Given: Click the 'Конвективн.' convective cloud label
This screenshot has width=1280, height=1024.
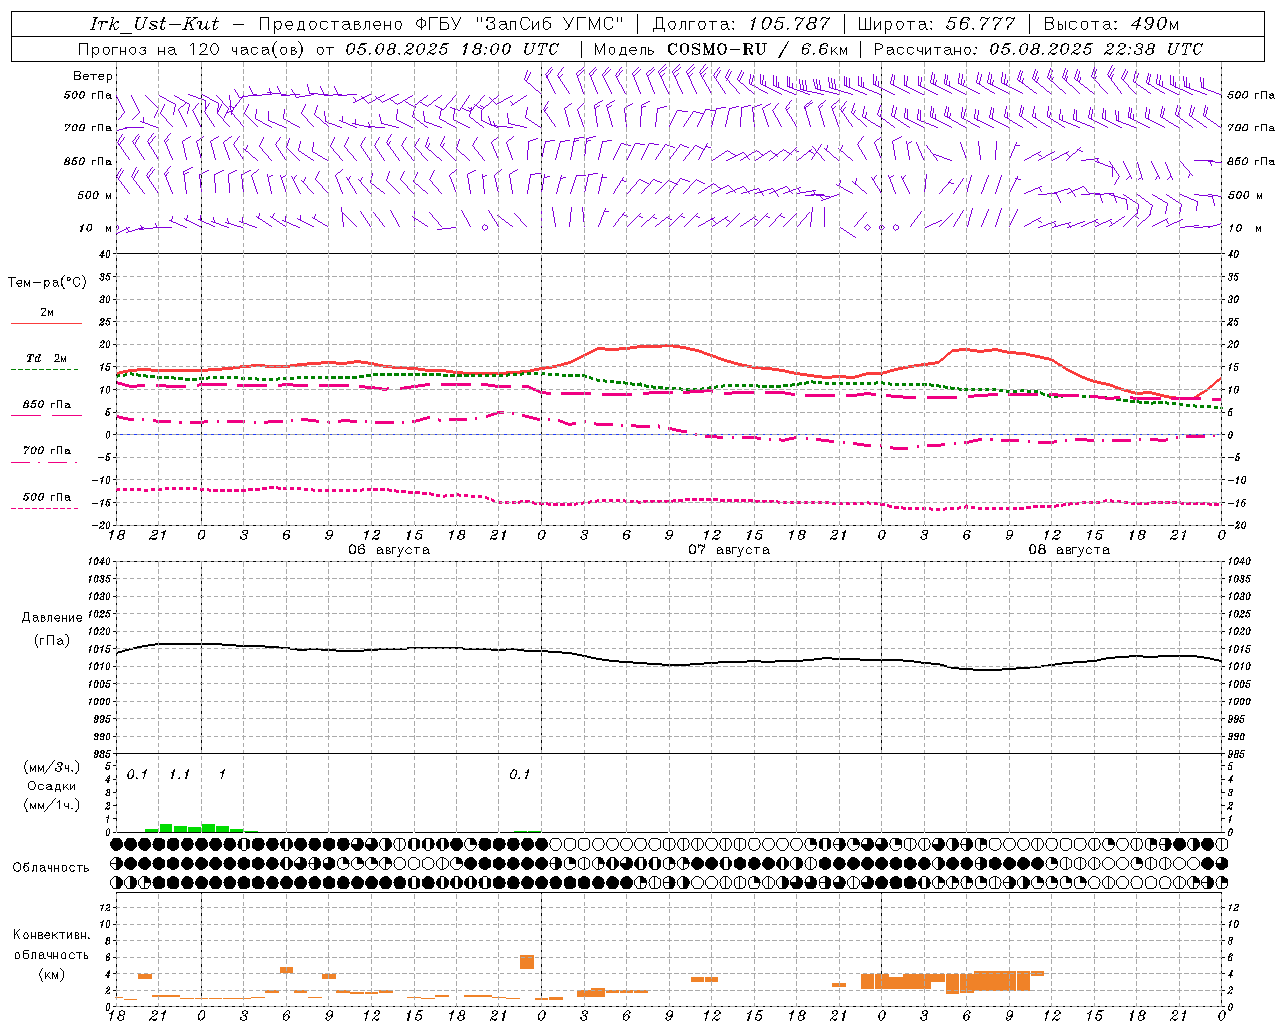Looking at the screenshot, I should pos(52,935).
